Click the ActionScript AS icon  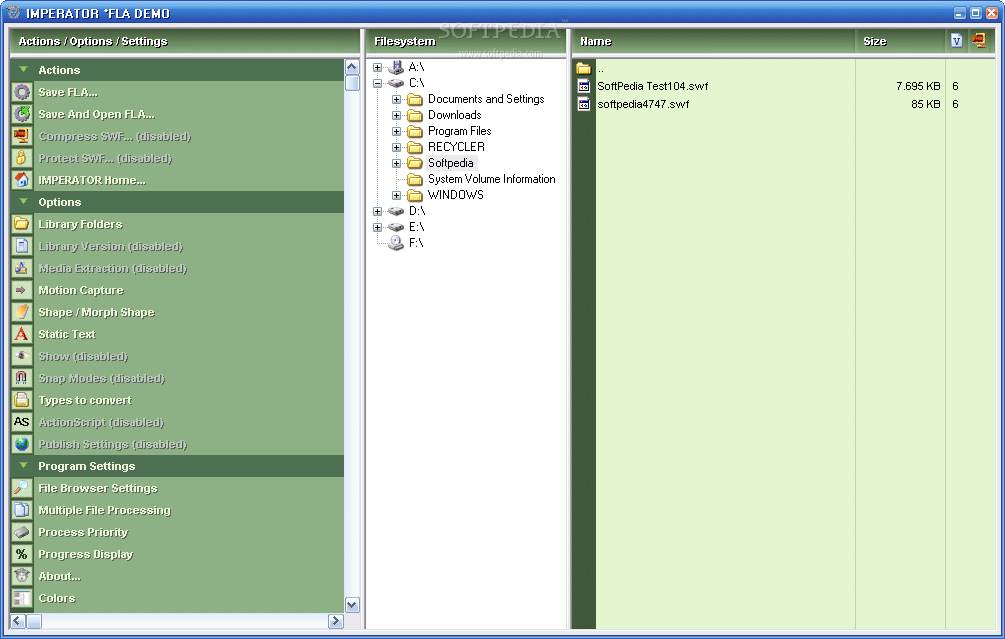[x=22, y=422]
